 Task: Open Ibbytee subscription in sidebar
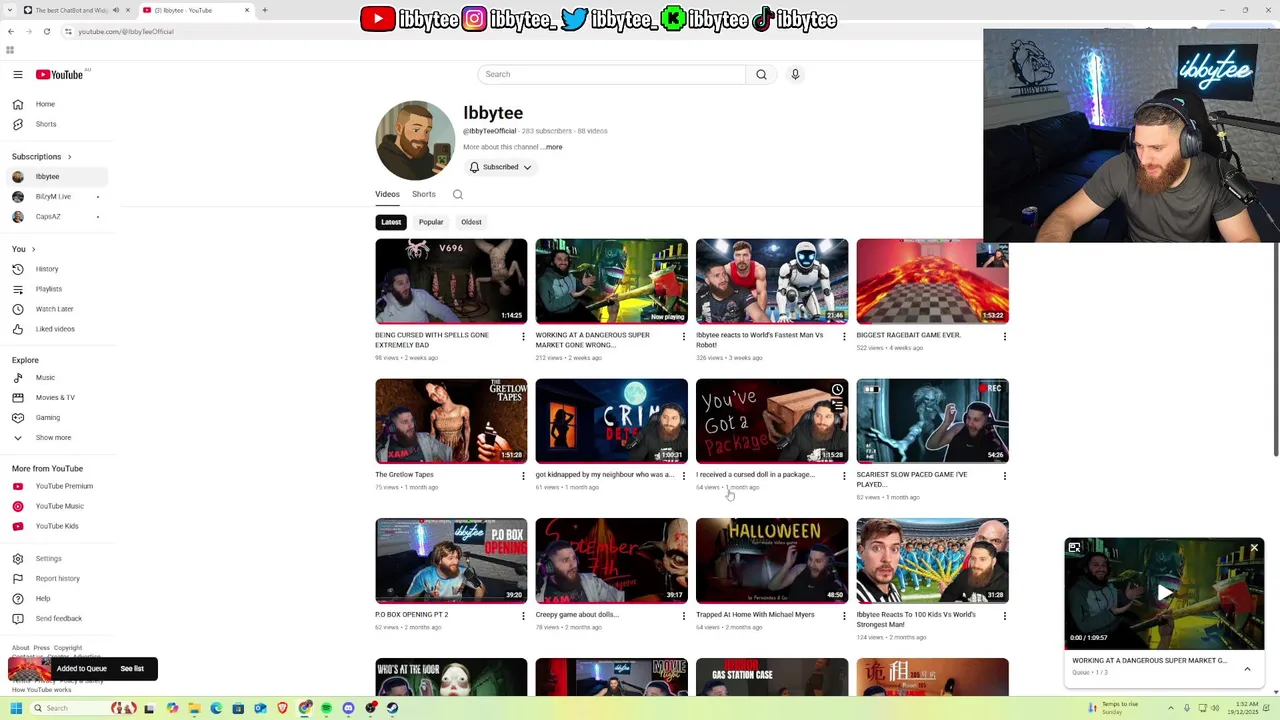(58, 177)
